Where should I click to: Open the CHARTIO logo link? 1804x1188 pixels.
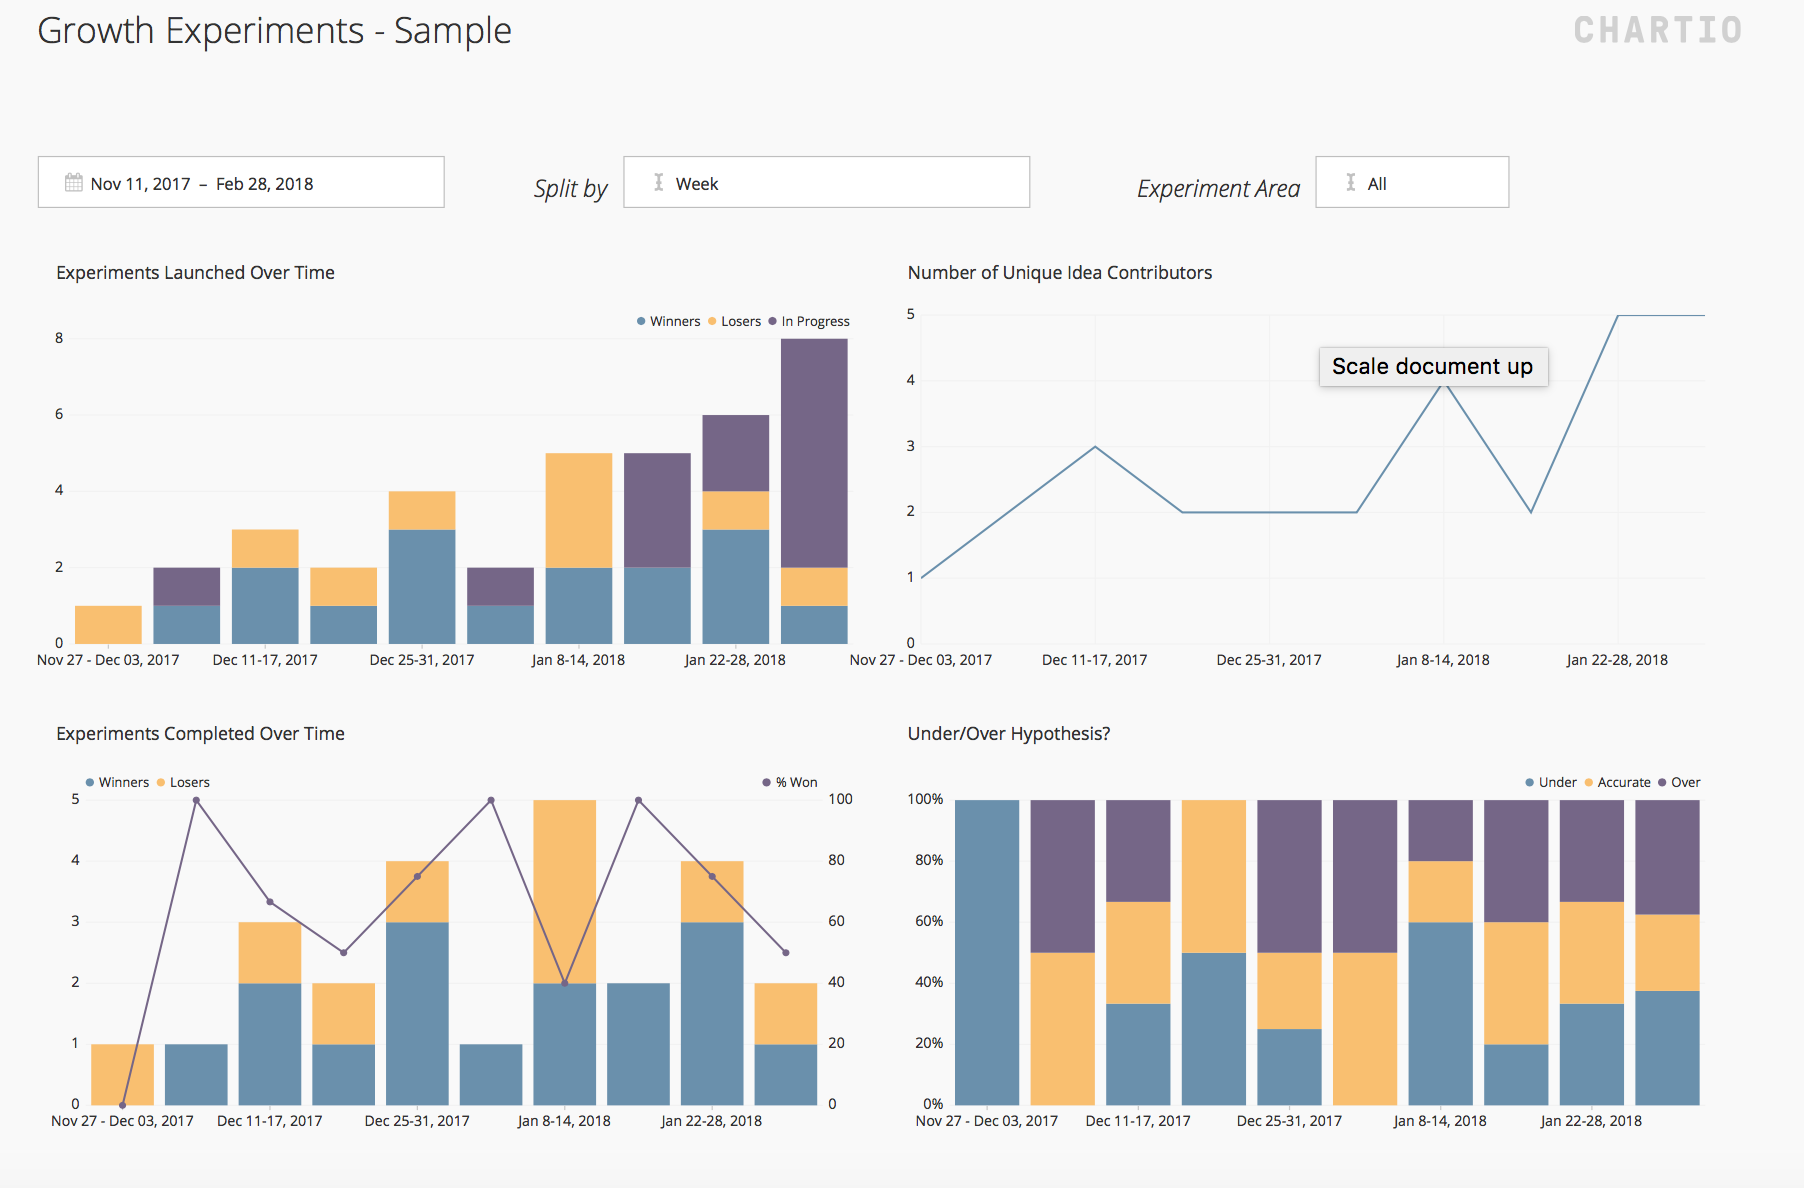click(x=1656, y=30)
